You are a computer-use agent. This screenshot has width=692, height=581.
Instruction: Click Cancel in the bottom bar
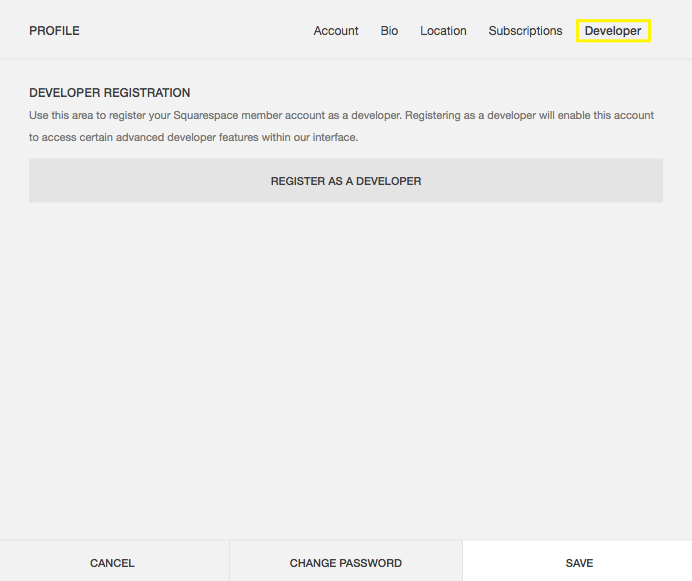point(112,563)
